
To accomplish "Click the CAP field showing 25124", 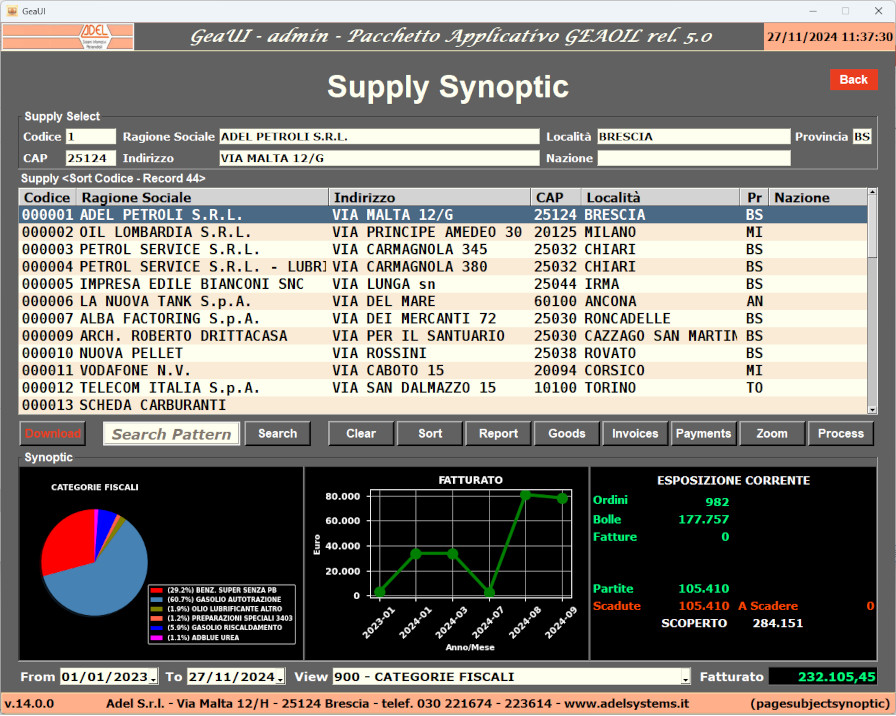I will (91, 158).
